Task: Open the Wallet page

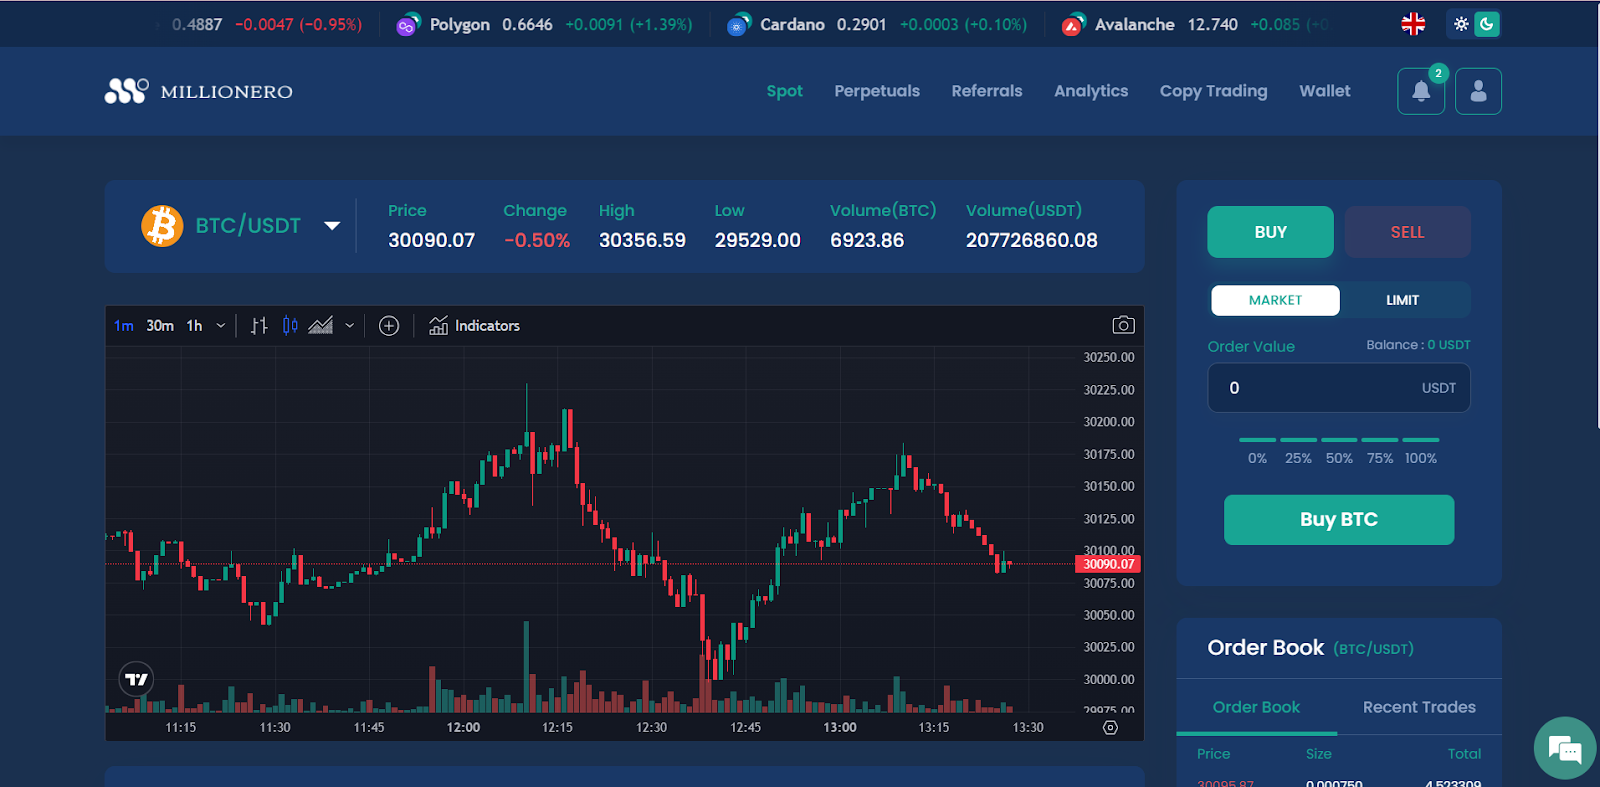Action: pos(1325,91)
